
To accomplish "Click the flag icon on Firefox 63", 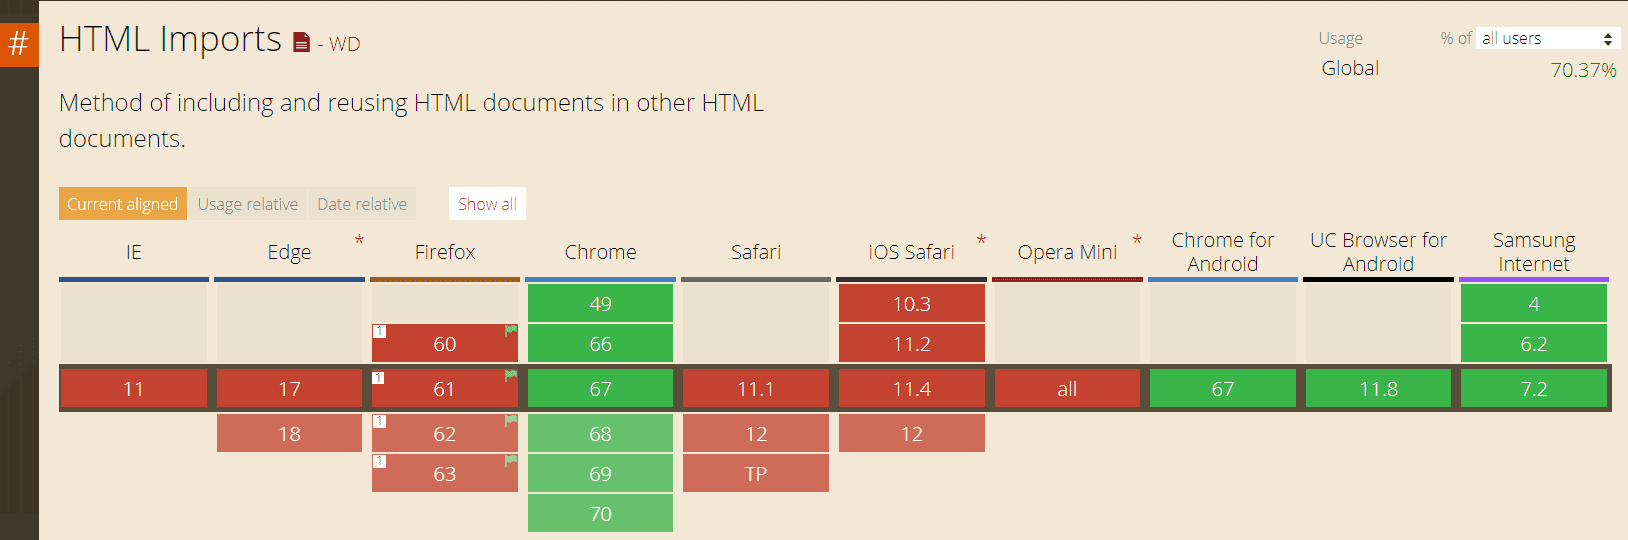I will [x=511, y=461].
